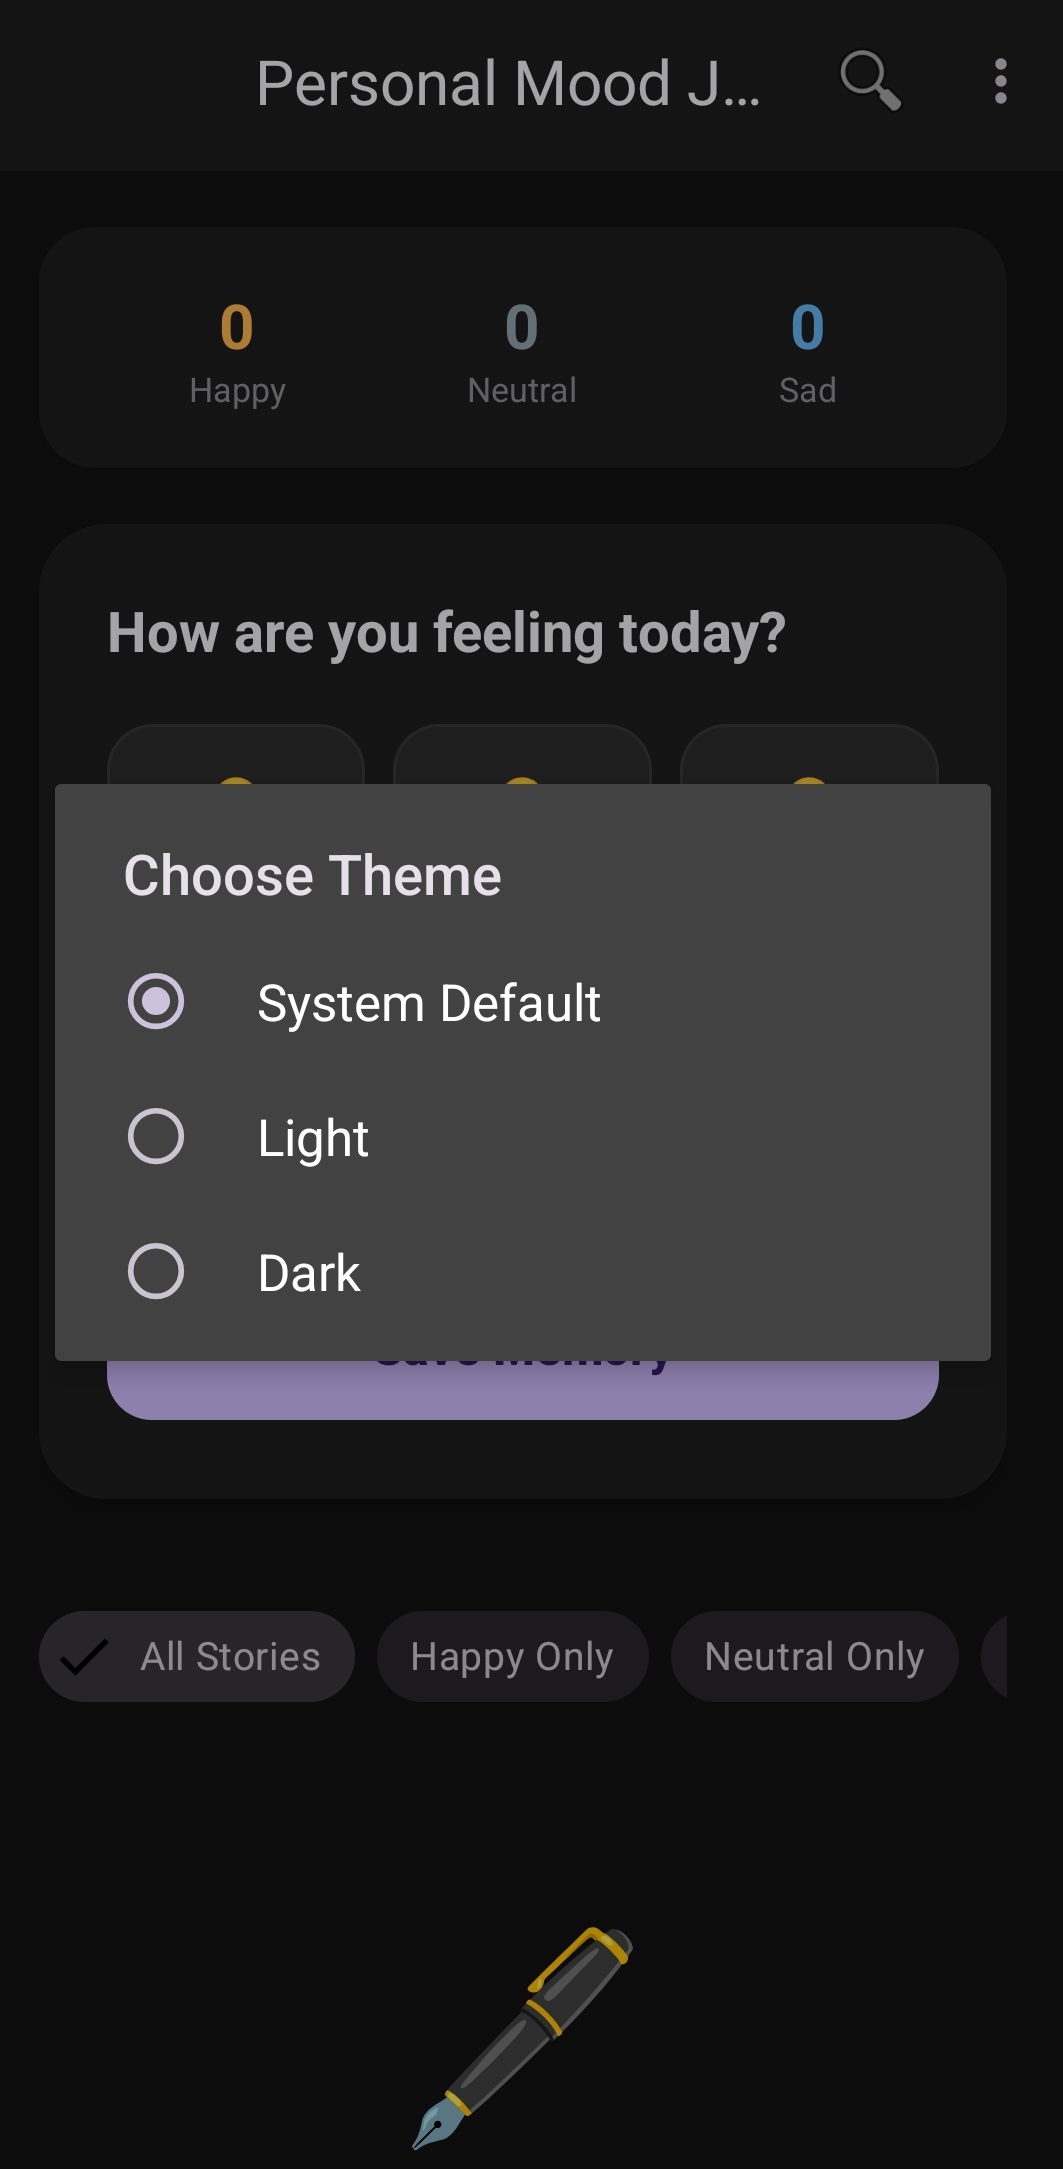Choose the System Default label

pyautogui.click(x=429, y=1003)
